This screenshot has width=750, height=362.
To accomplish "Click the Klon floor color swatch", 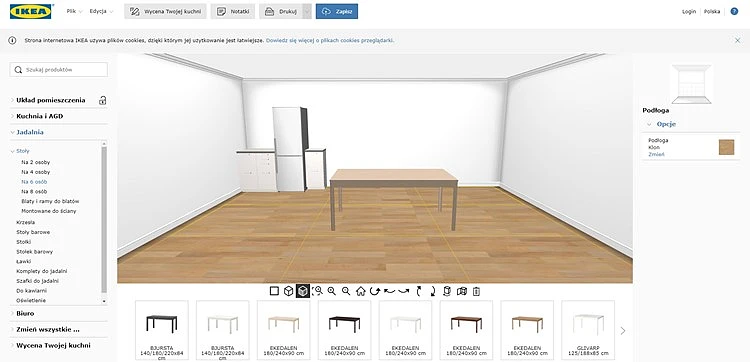I will coord(726,147).
